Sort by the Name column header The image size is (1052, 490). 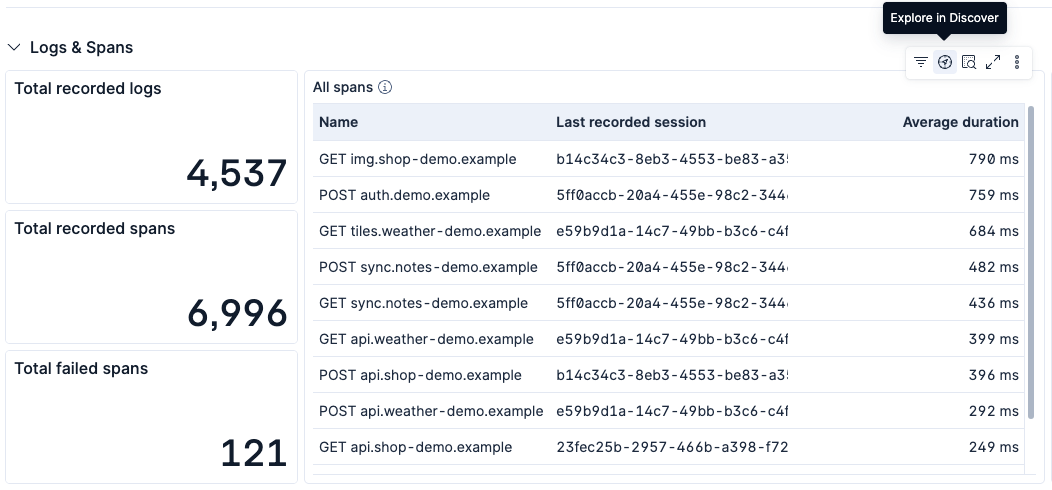click(x=338, y=122)
